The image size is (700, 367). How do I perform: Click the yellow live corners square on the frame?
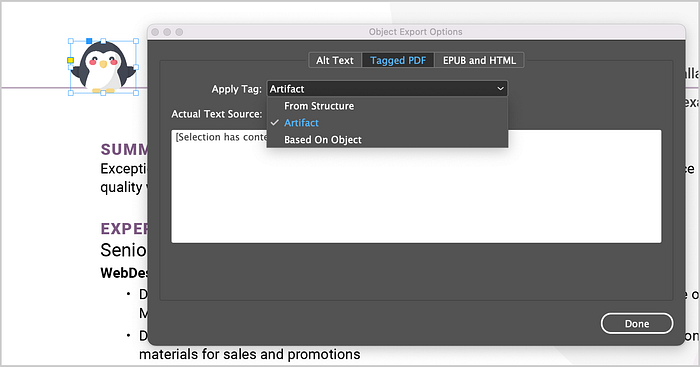(71, 60)
